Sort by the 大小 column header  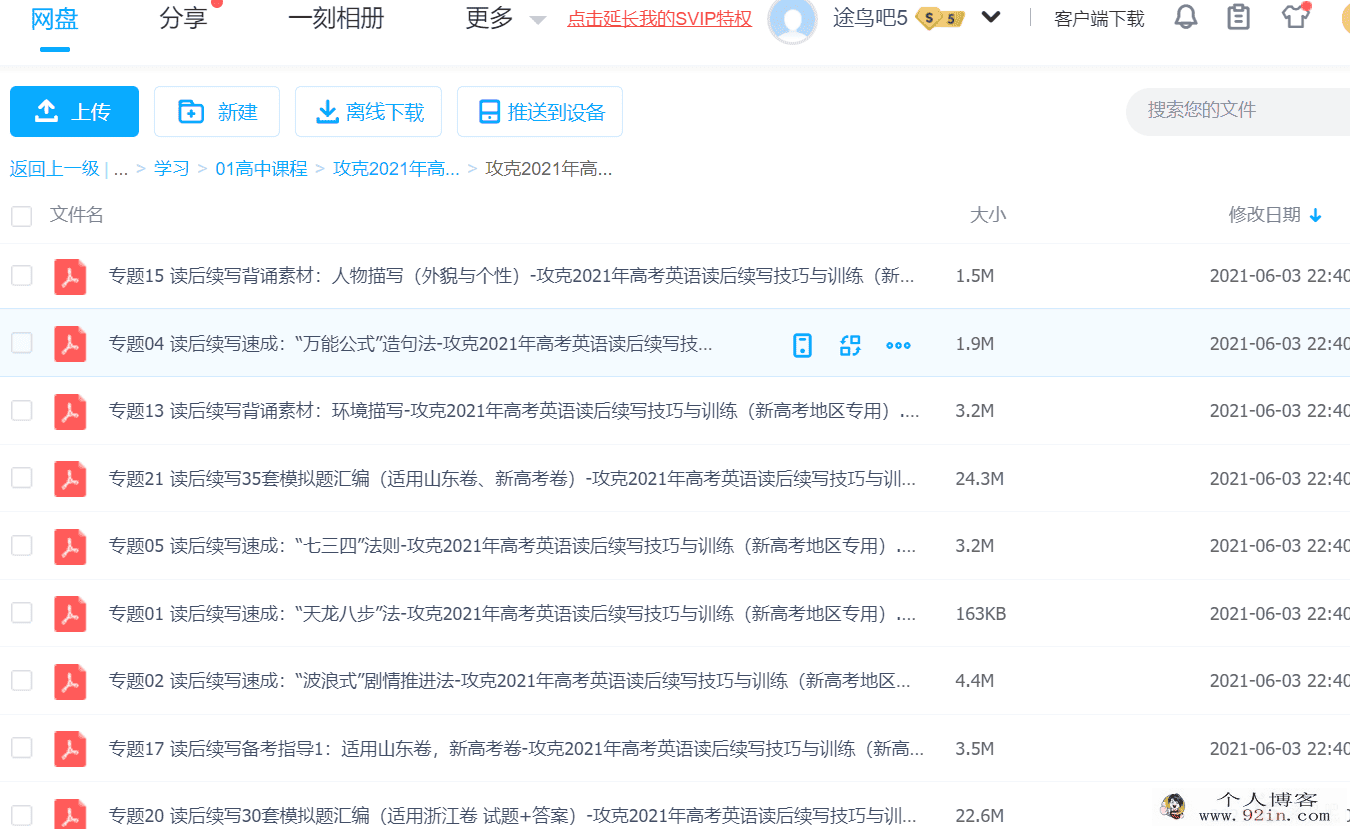tap(988, 215)
